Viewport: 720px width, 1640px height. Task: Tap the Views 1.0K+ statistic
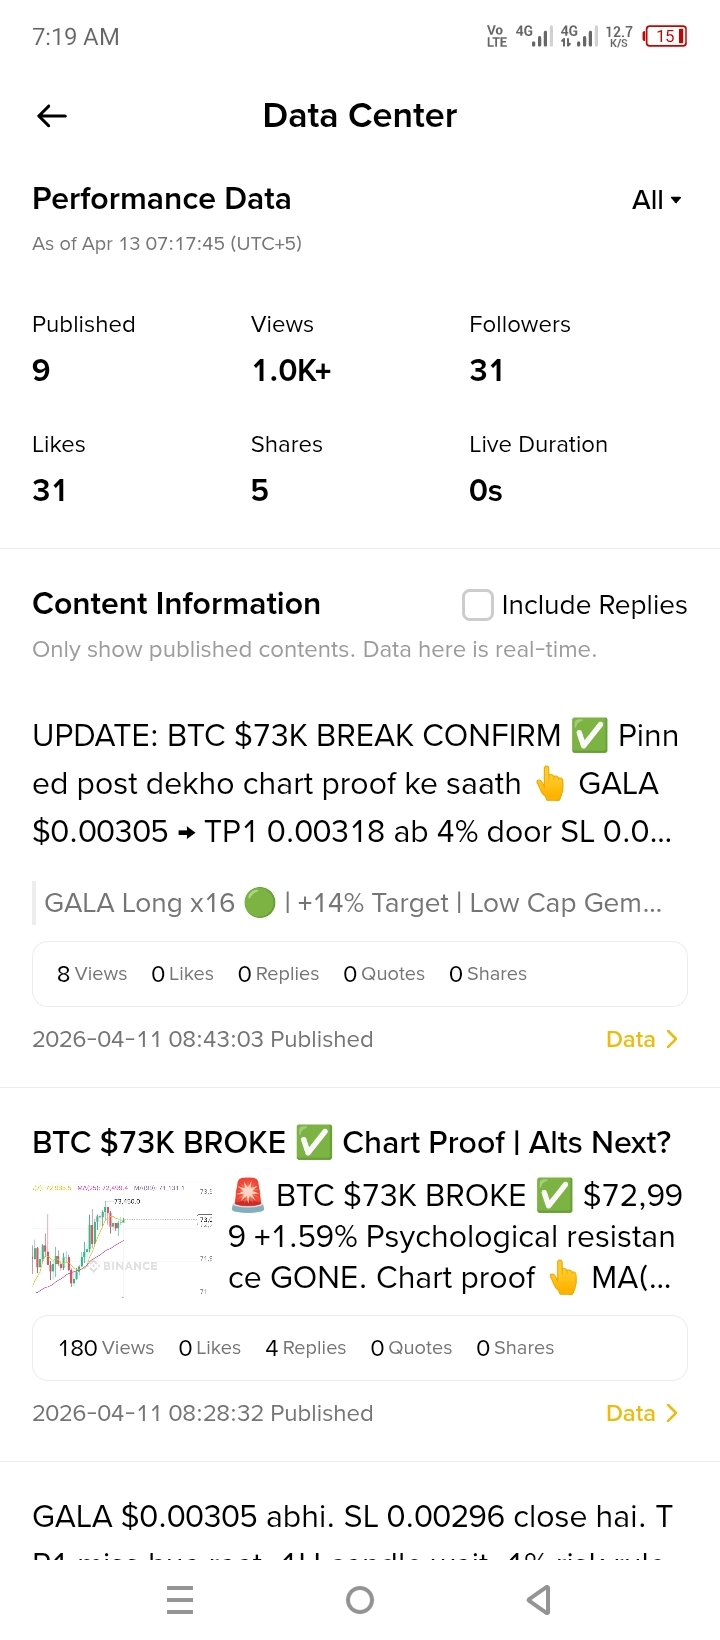(291, 371)
